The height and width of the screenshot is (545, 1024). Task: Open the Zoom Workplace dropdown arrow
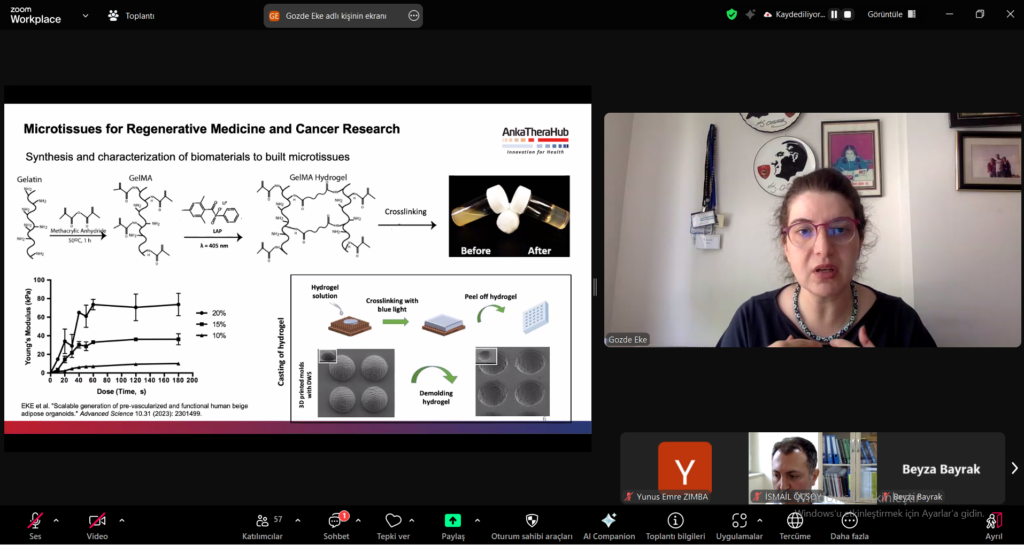(x=85, y=16)
